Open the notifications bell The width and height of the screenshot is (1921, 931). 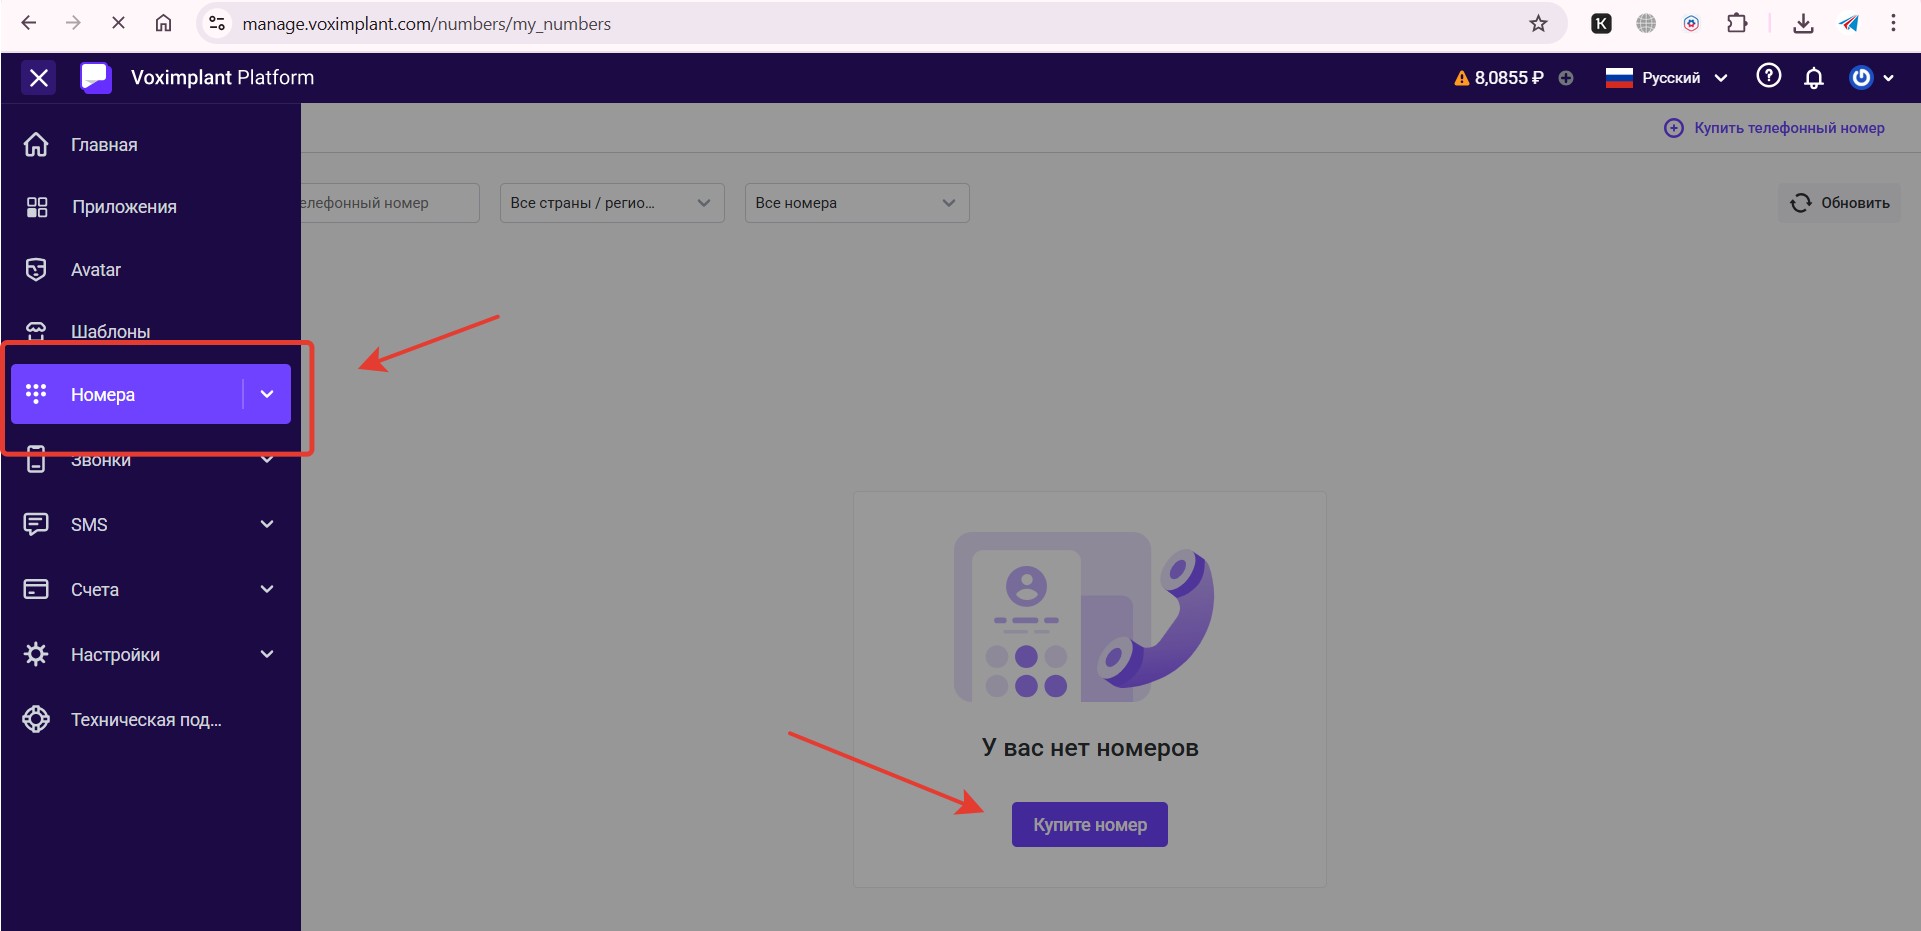1813,78
